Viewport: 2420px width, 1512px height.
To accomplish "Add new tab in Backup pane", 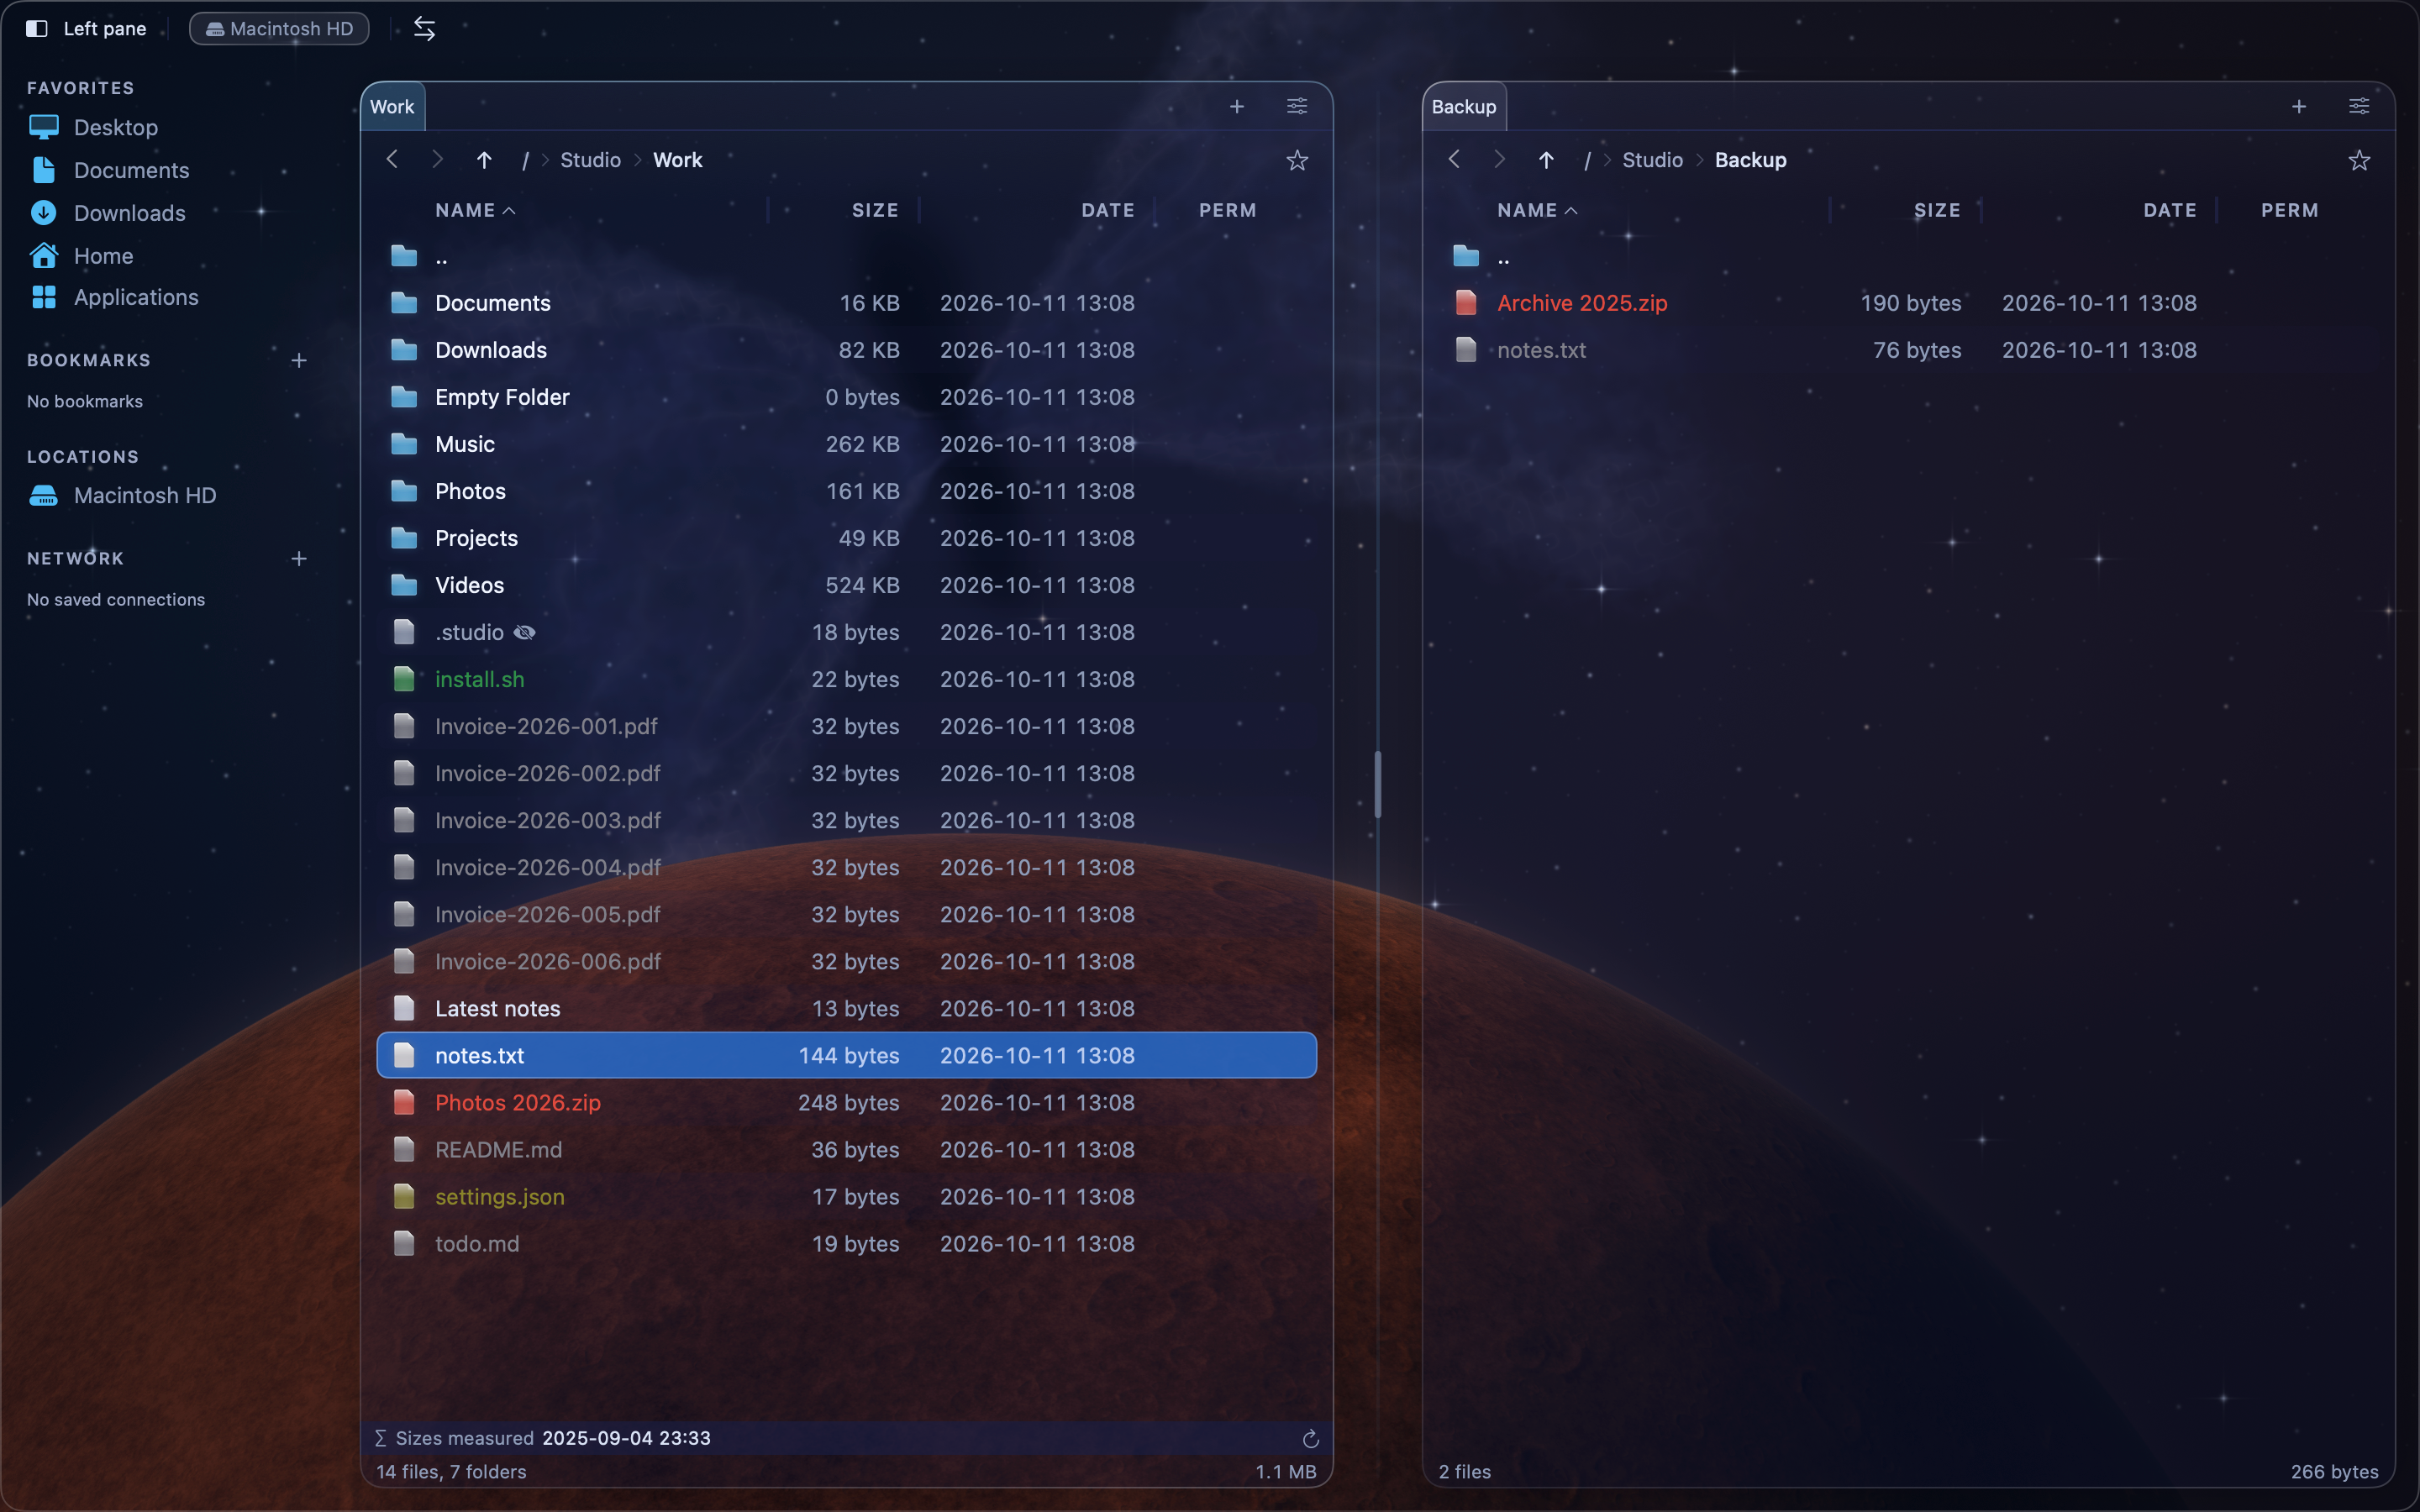I will click(2299, 106).
